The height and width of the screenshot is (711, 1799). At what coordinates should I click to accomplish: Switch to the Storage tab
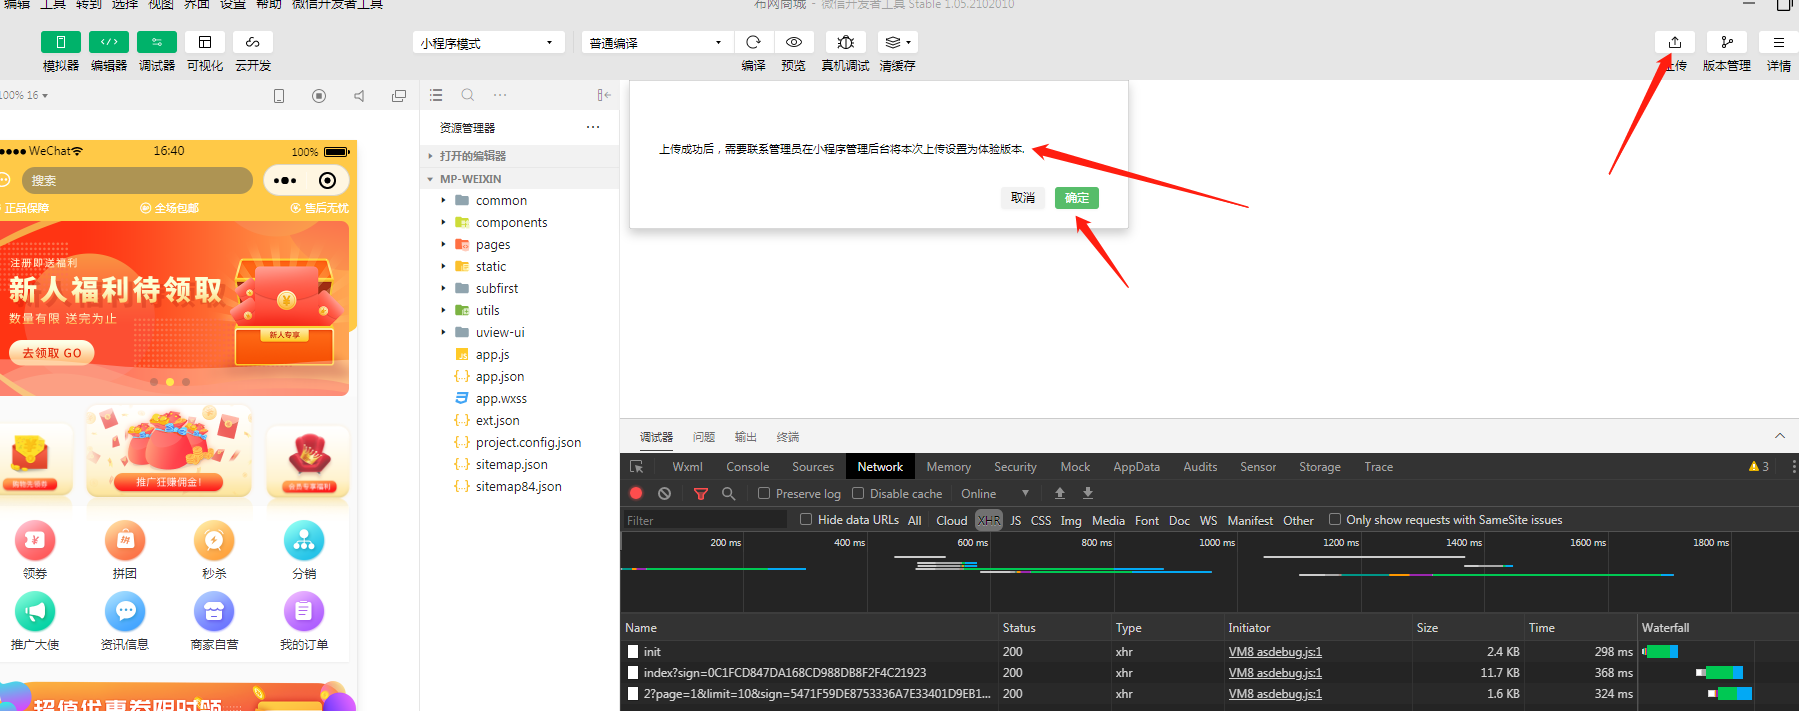(x=1320, y=467)
